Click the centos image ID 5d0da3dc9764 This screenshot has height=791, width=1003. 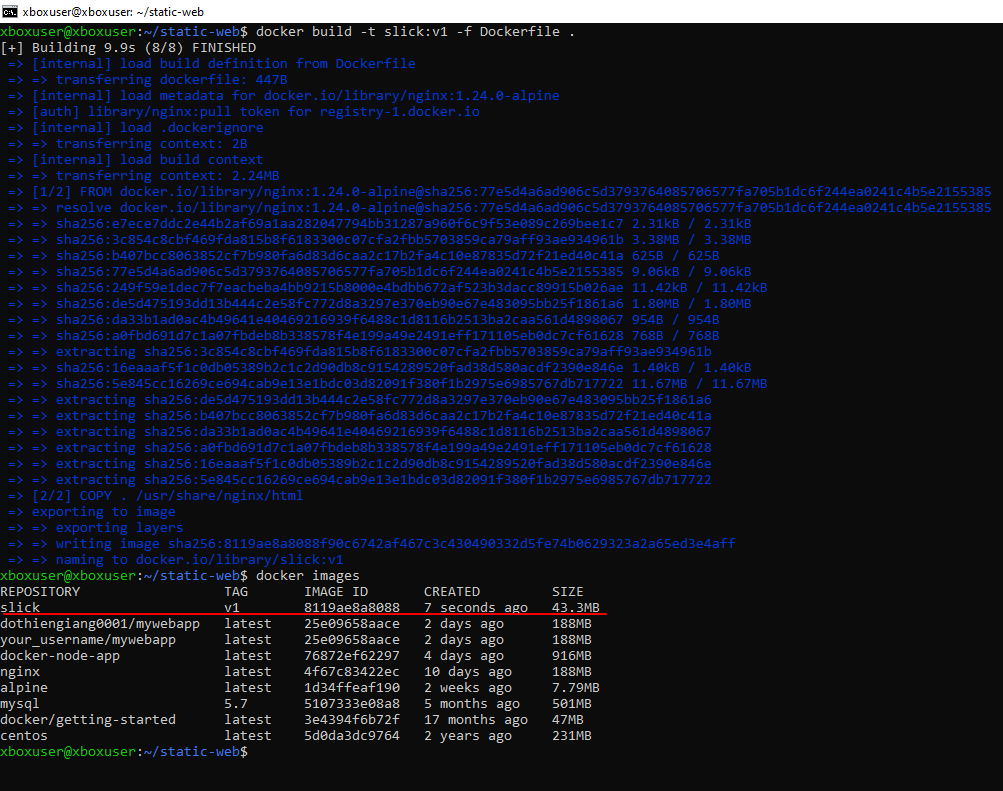pos(352,736)
